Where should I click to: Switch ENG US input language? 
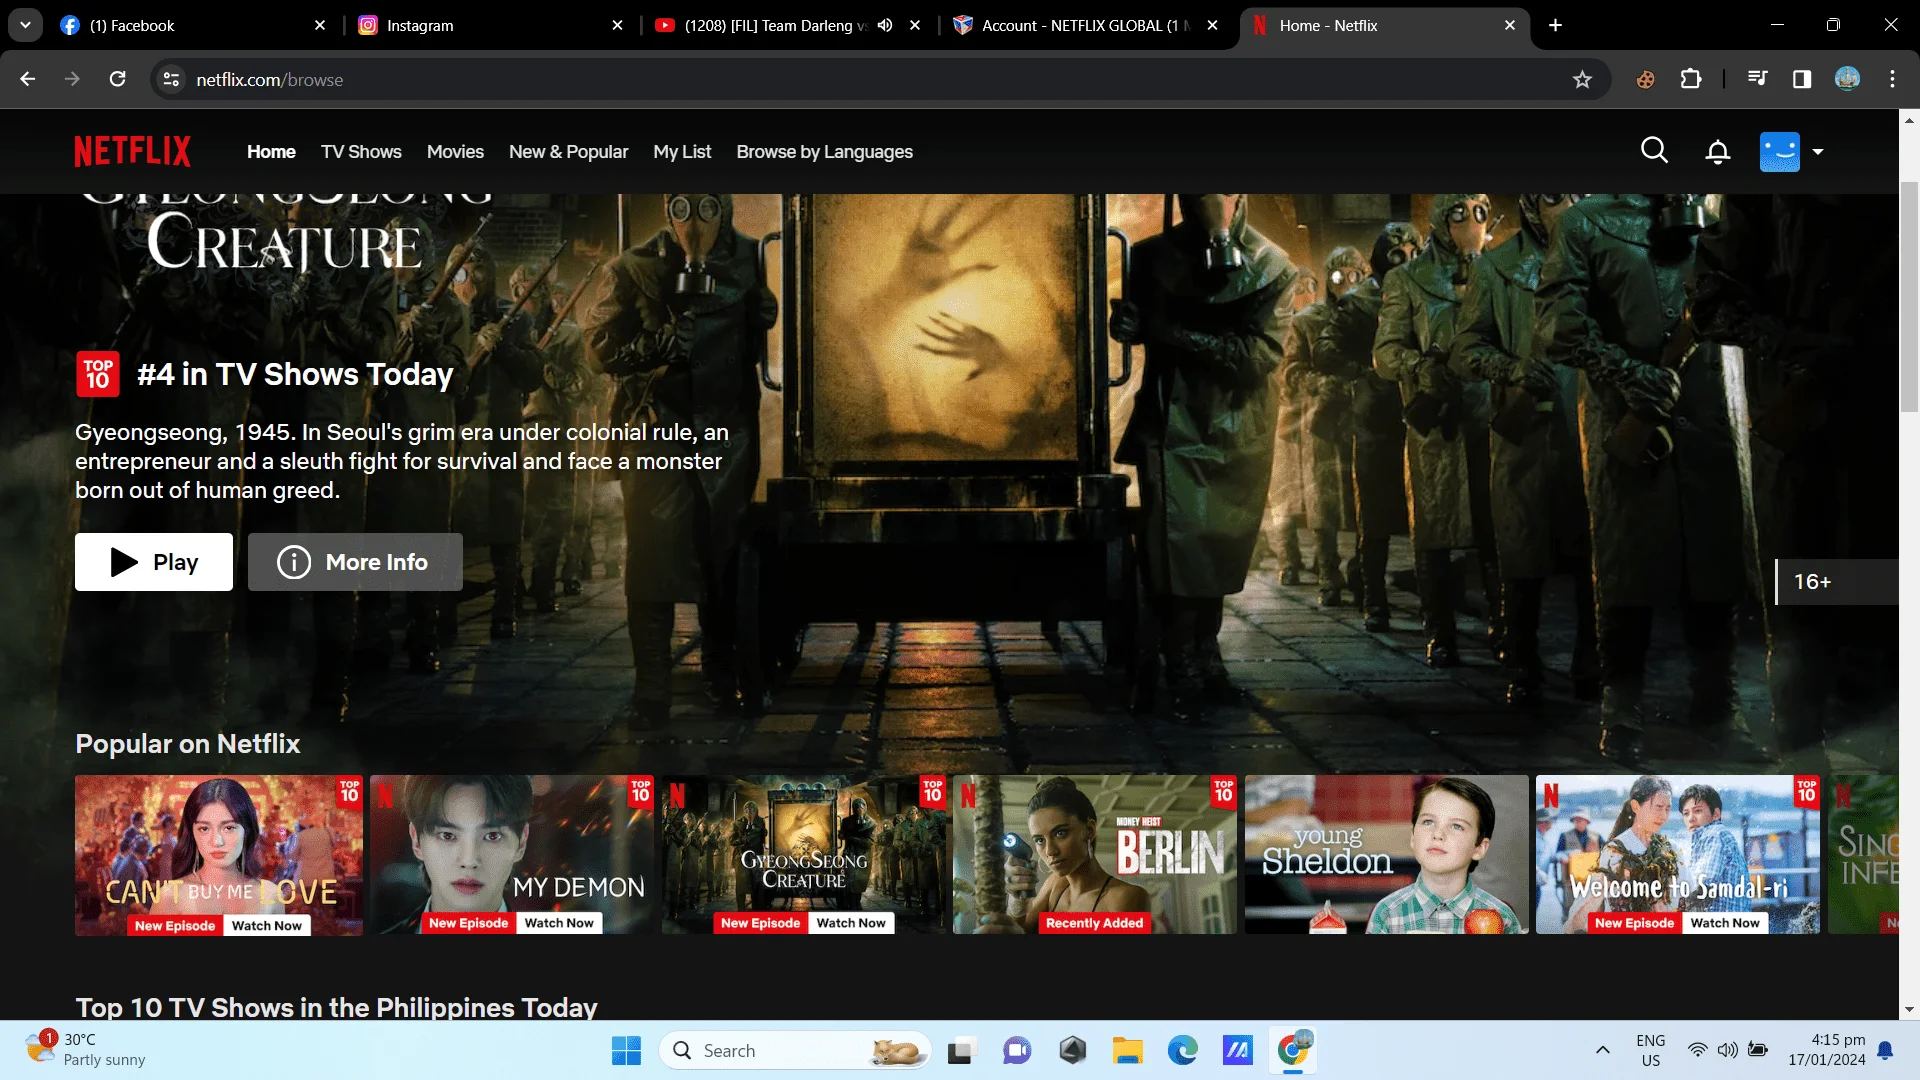[1651, 1050]
